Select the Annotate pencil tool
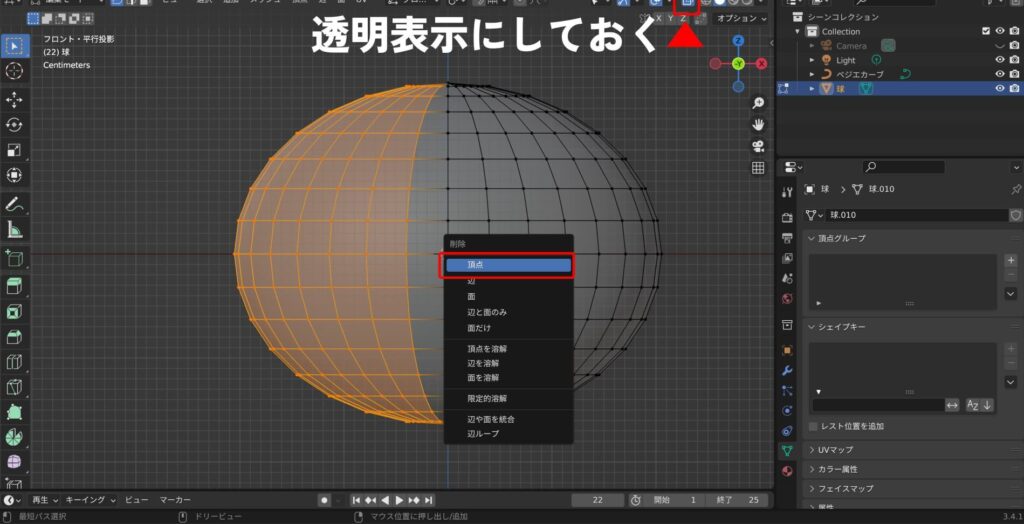The image size is (1024, 524). (x=14, y=204)
